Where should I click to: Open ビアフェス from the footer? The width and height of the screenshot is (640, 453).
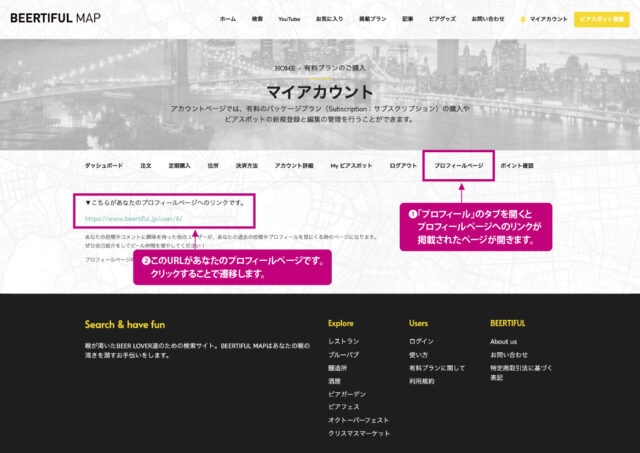344,407
